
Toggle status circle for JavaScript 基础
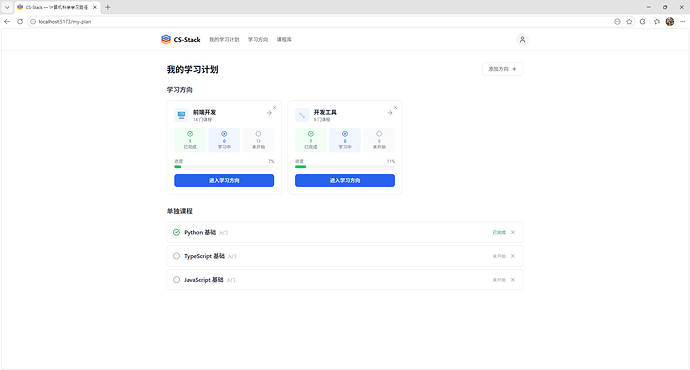(x=176, y=280)
